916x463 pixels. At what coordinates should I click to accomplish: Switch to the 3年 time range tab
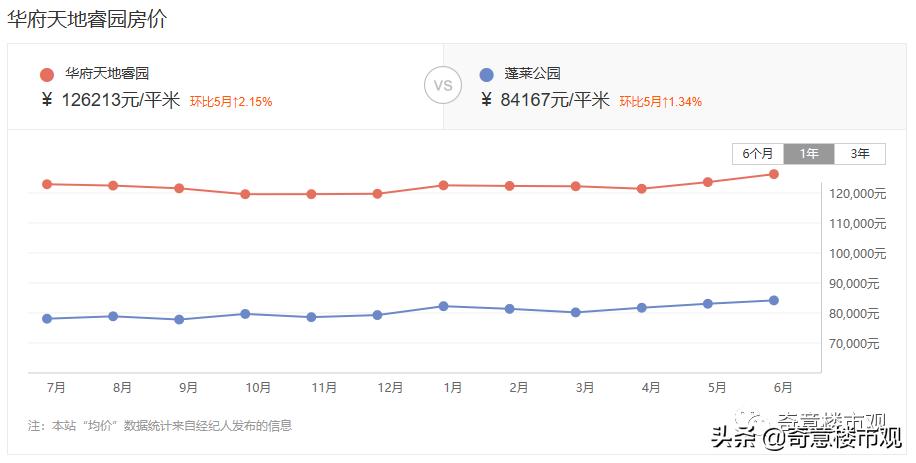860,153
